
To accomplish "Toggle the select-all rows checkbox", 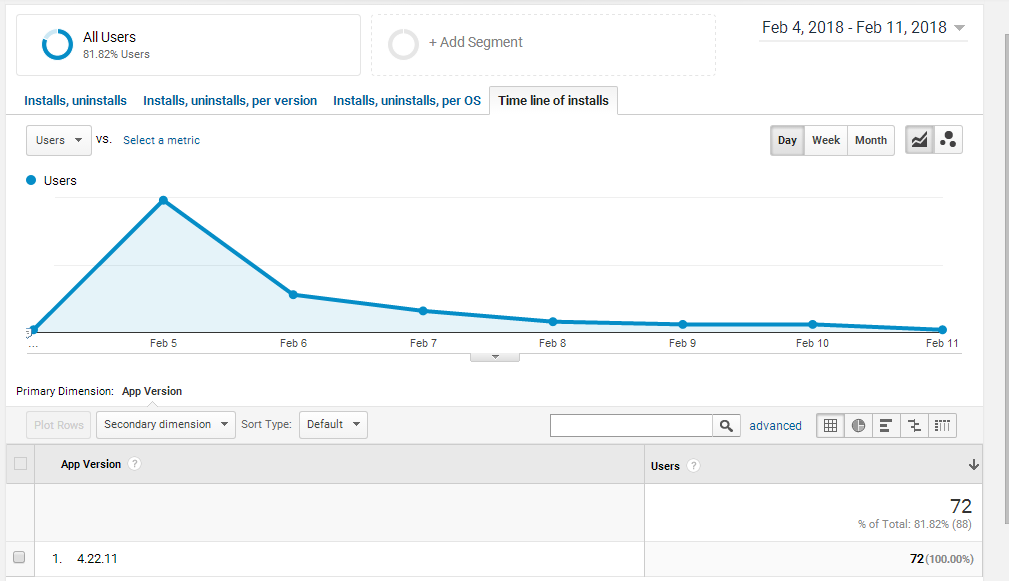I will [x=21, y=463].
